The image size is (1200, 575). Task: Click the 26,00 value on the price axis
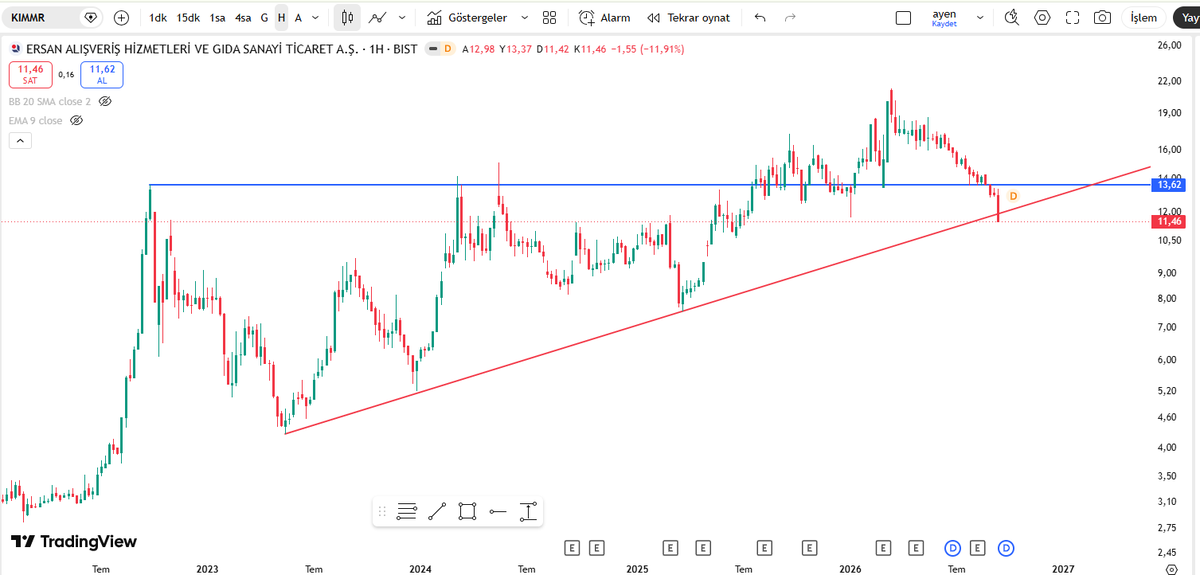click(1169, 45)
